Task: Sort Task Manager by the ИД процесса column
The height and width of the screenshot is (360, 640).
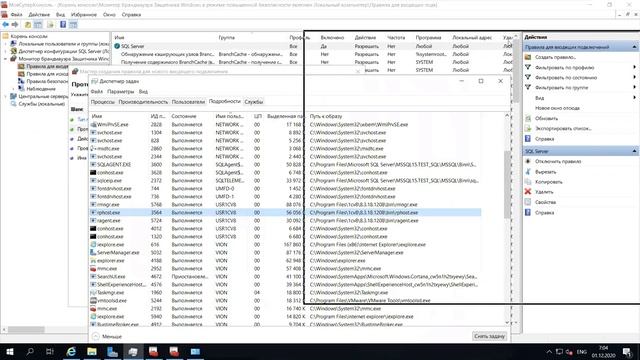Action: pos(158,116)
